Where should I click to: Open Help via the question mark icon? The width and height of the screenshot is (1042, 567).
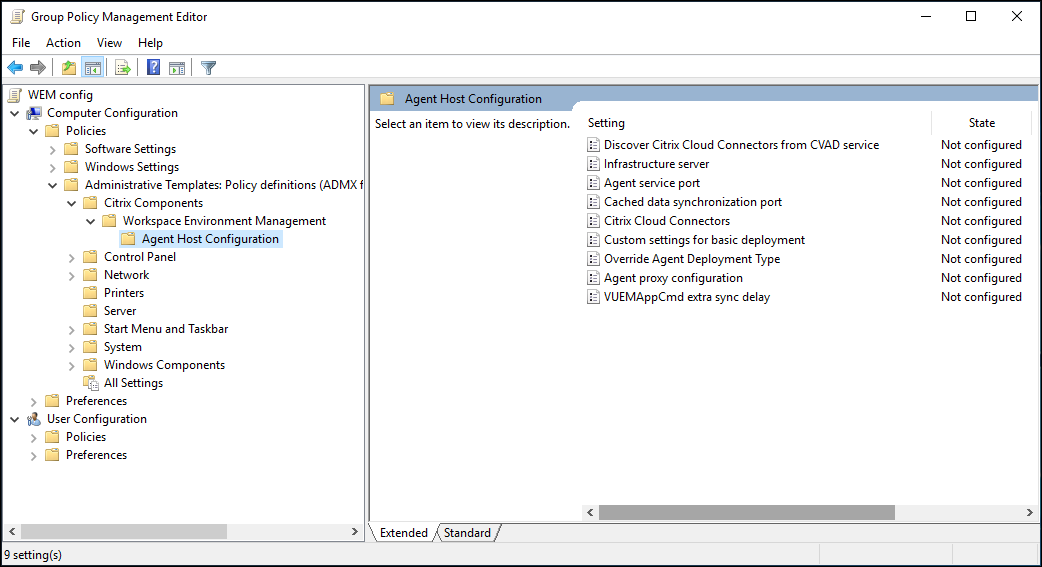point(154,68)
